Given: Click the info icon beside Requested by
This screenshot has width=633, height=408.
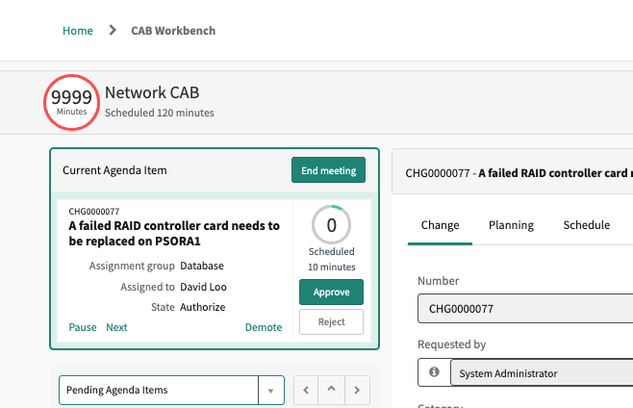Looking at the screenshot, I should click(x=434, y=373).
